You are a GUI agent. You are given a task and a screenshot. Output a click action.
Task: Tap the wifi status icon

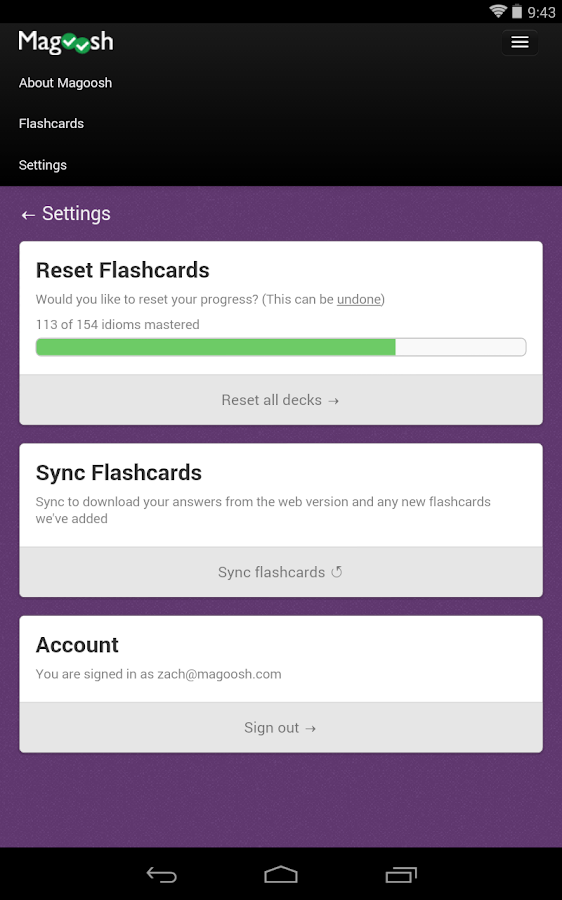[498, 11]
